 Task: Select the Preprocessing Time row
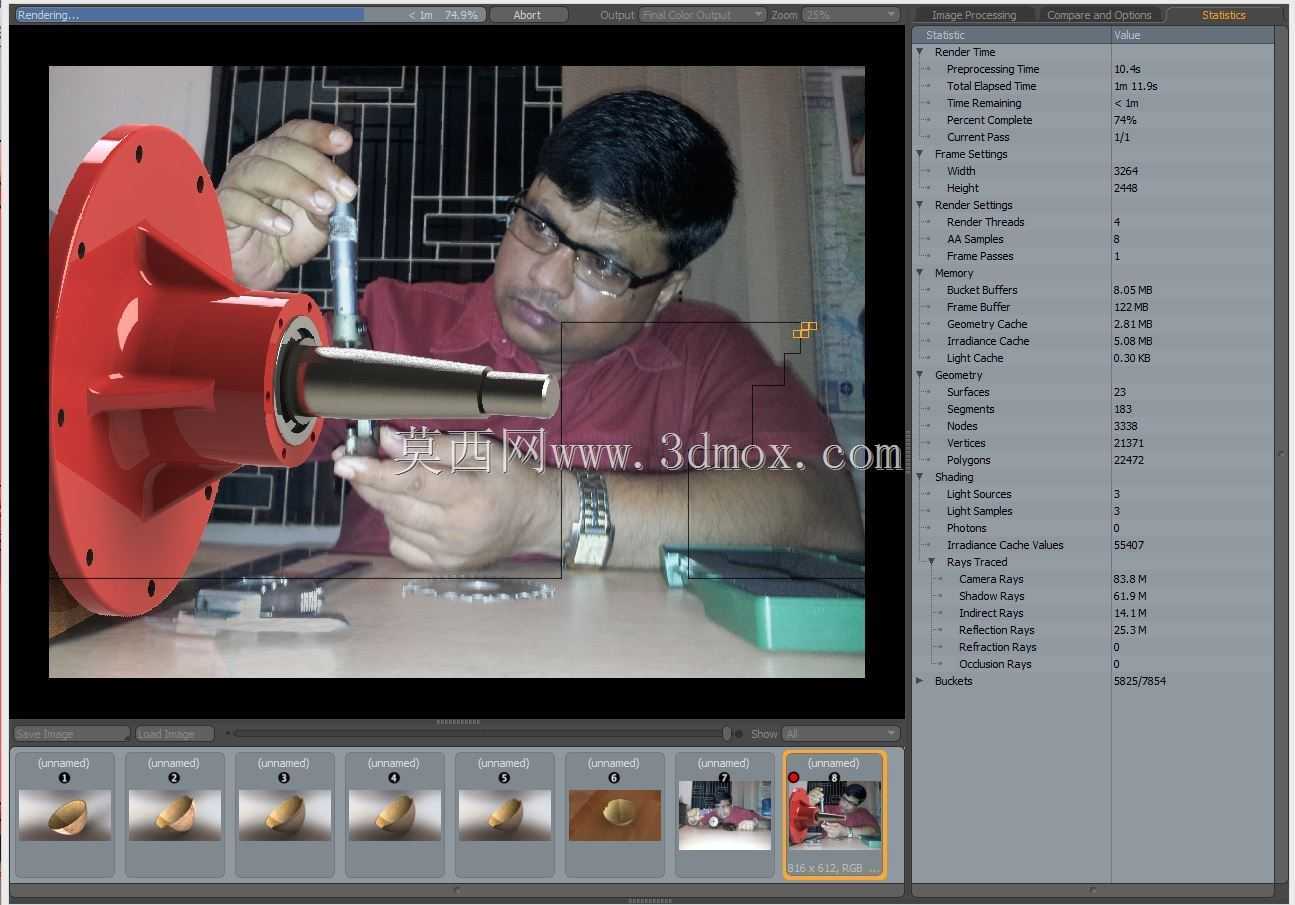[1094, 69]
